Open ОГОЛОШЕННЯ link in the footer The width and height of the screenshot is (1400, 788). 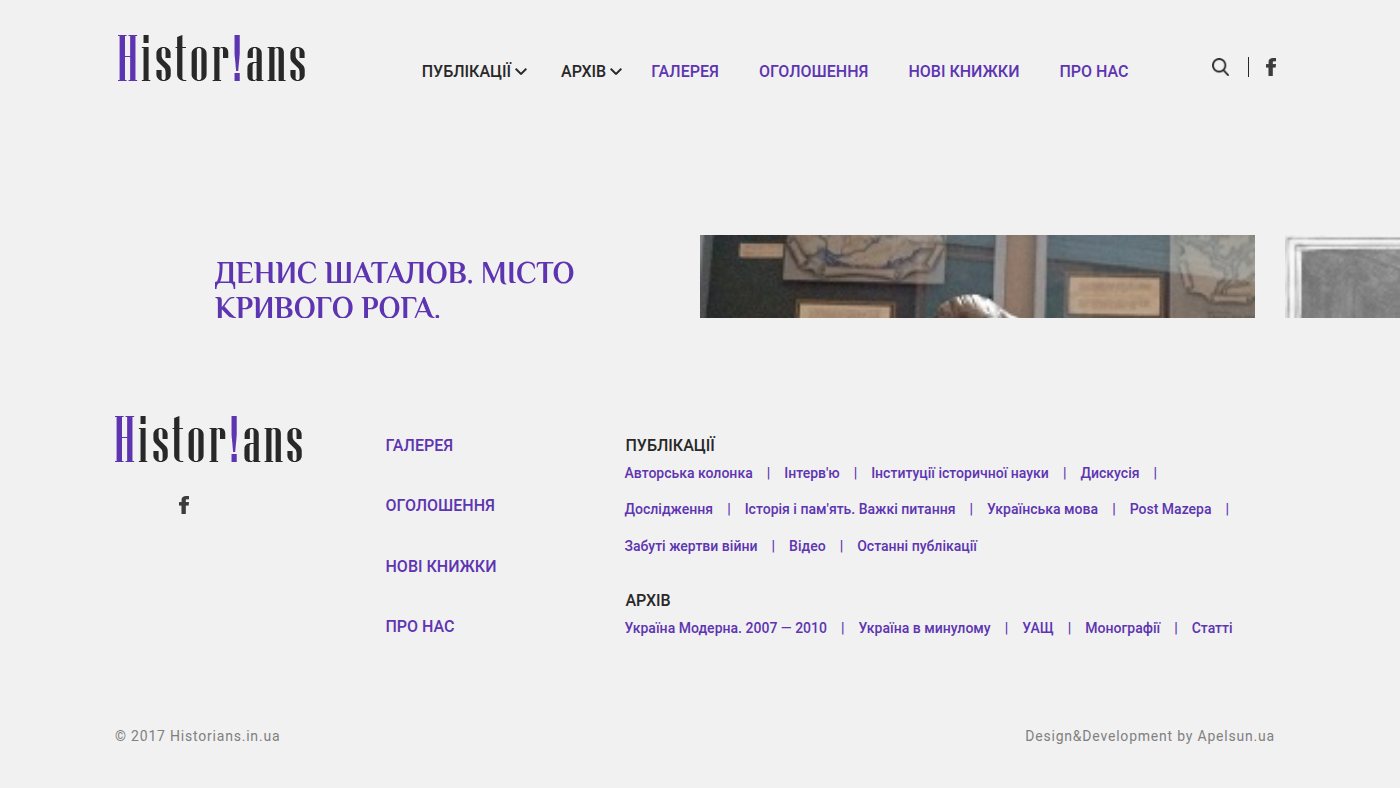coord(440,505)
